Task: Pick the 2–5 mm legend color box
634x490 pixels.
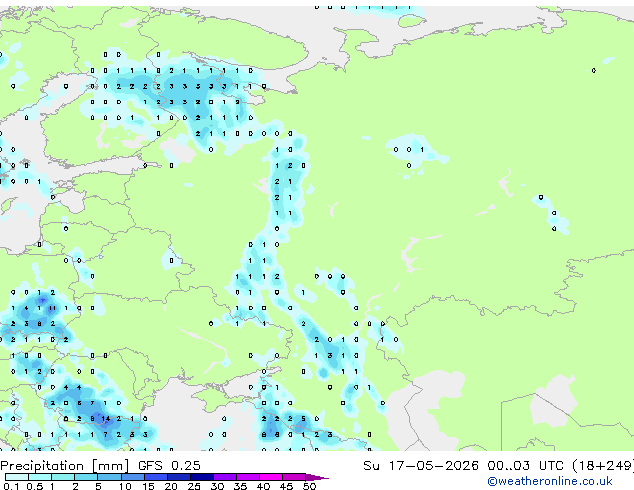Action: click(x=86, y=477)
